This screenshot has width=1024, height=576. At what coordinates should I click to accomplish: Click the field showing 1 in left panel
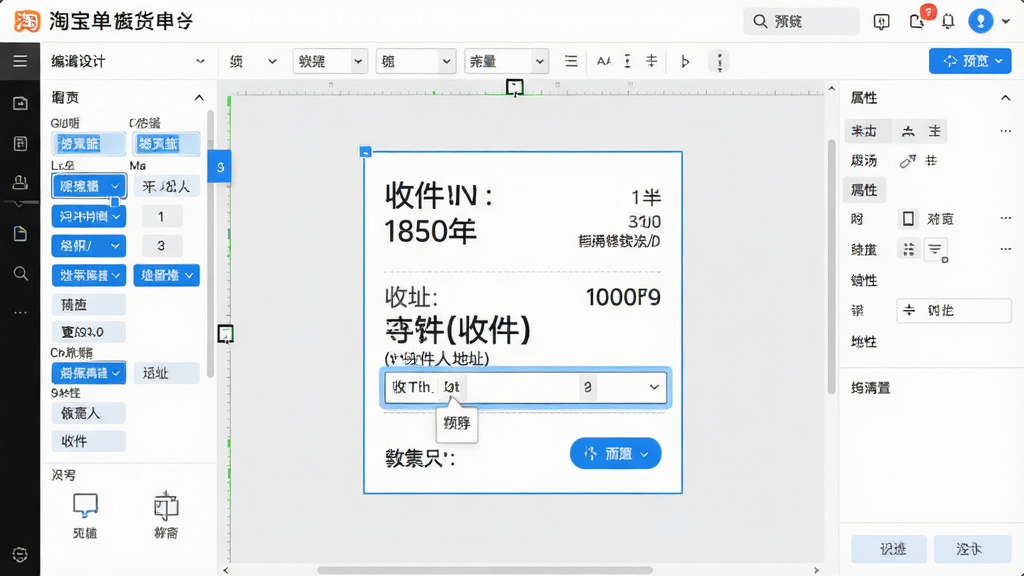tap(162, 216)
